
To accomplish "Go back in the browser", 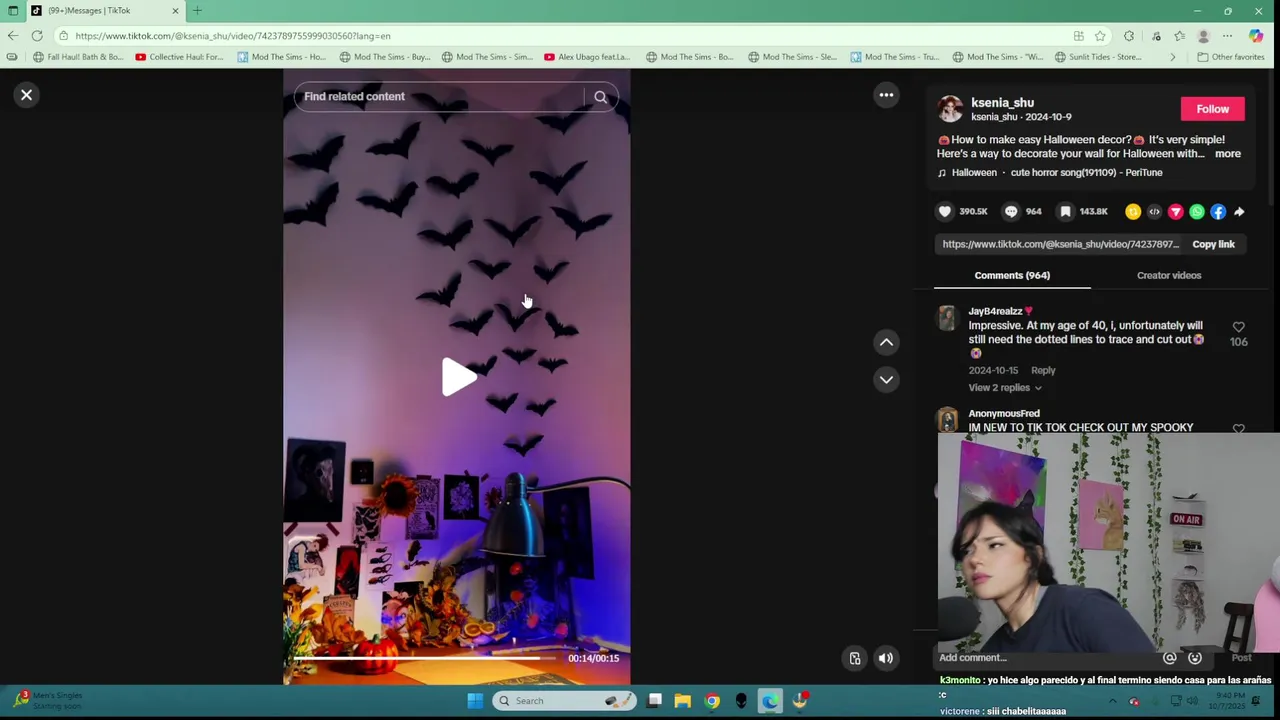I will pos(12,36).
